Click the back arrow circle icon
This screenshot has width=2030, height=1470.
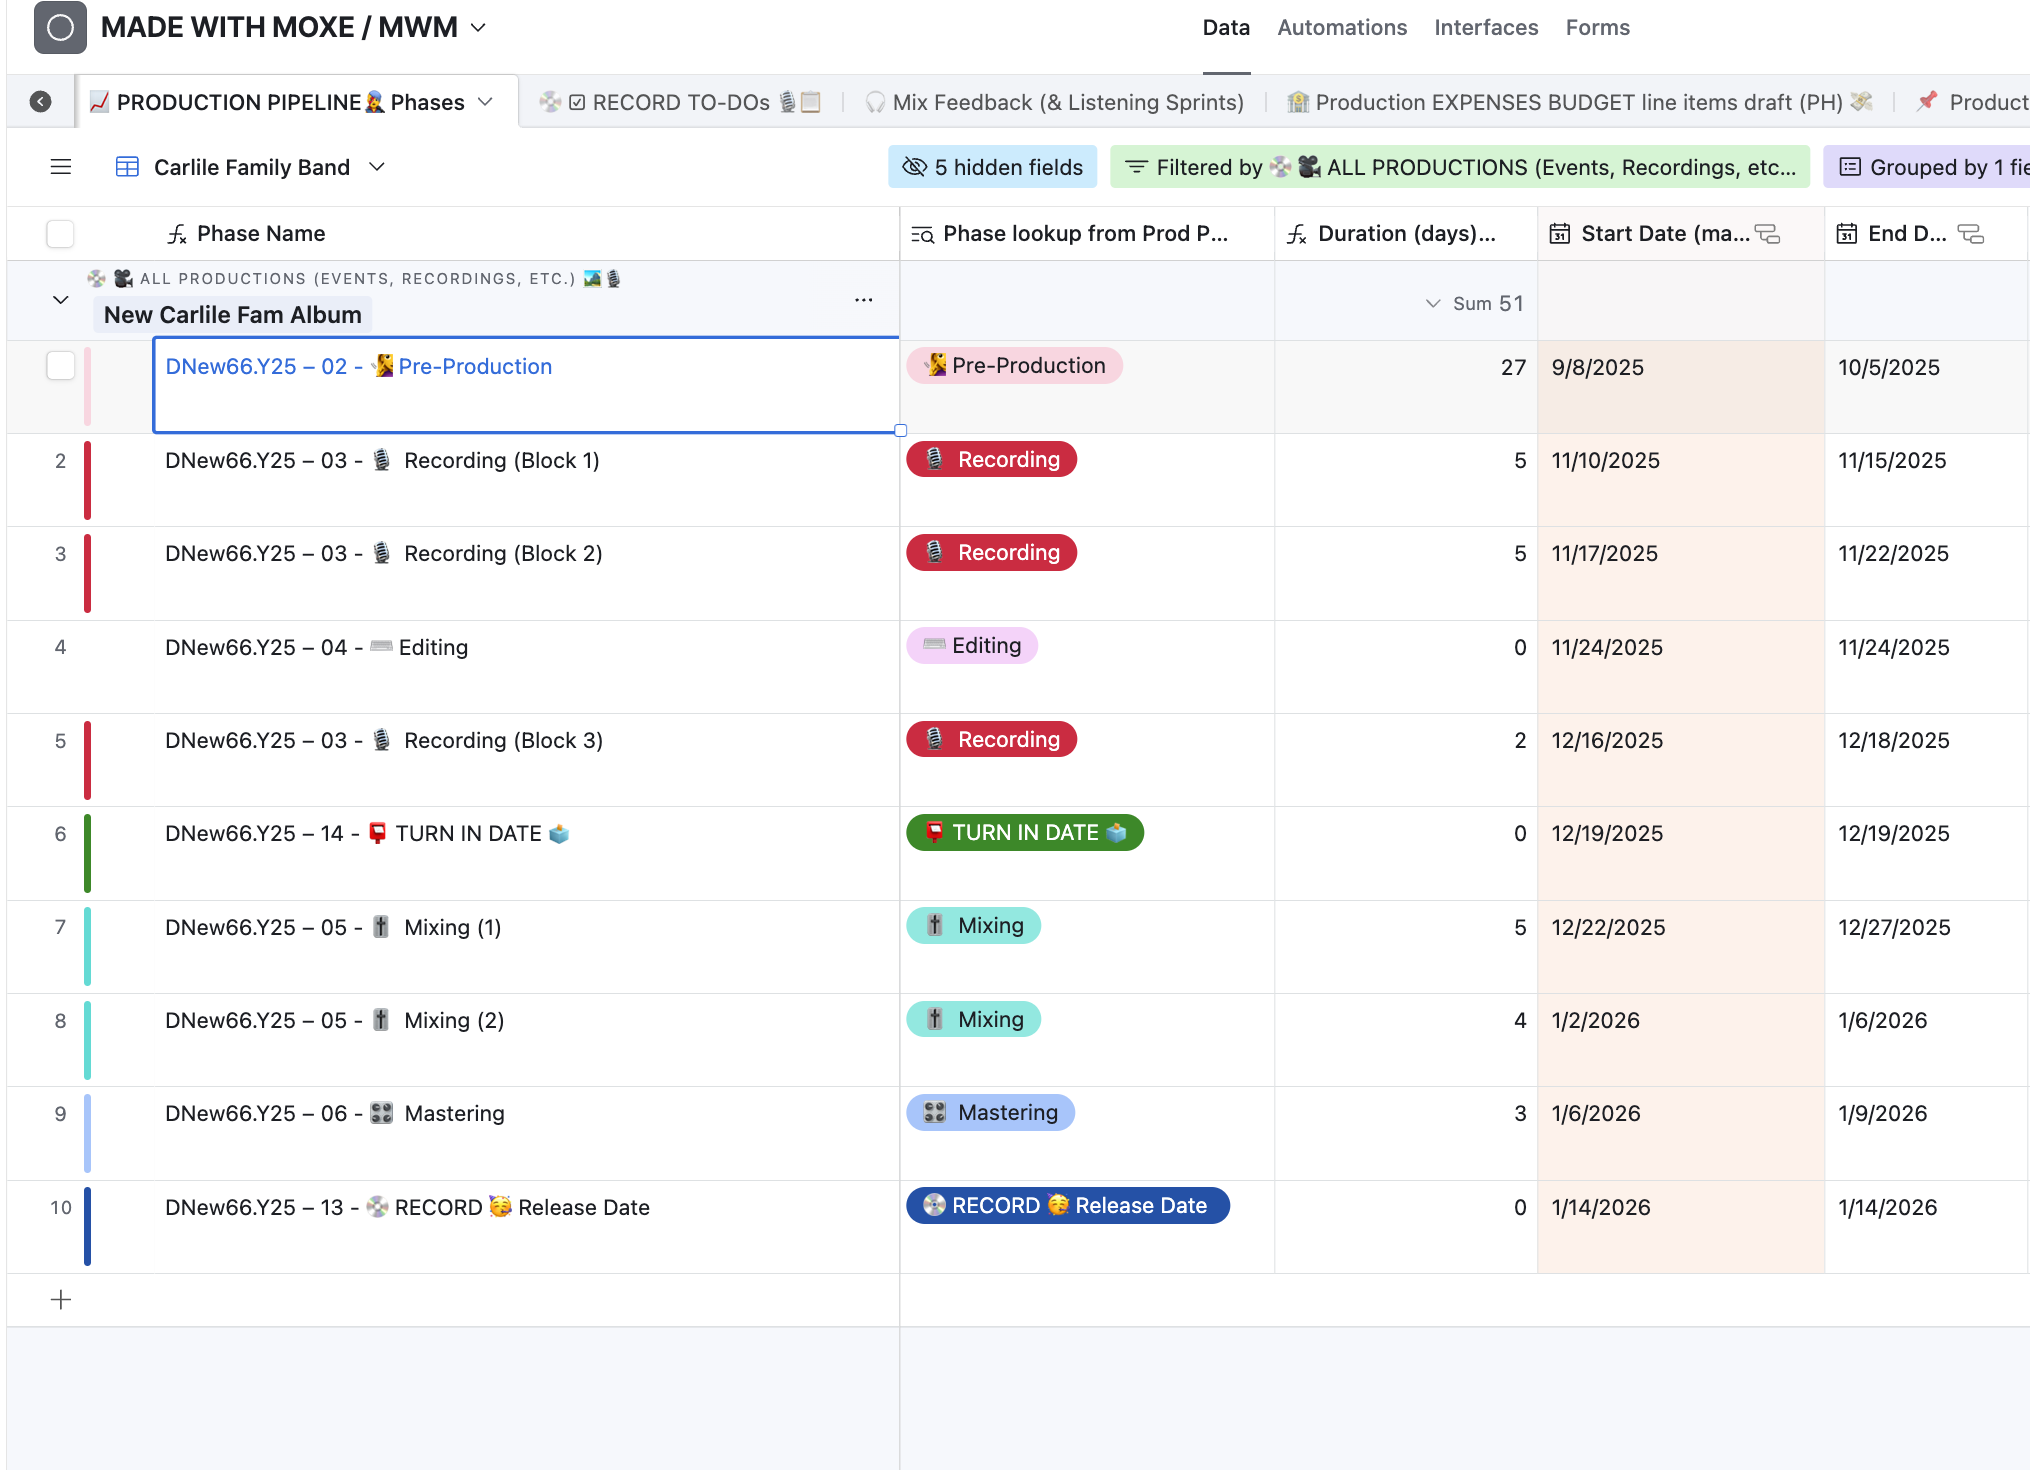pos(41,102)
